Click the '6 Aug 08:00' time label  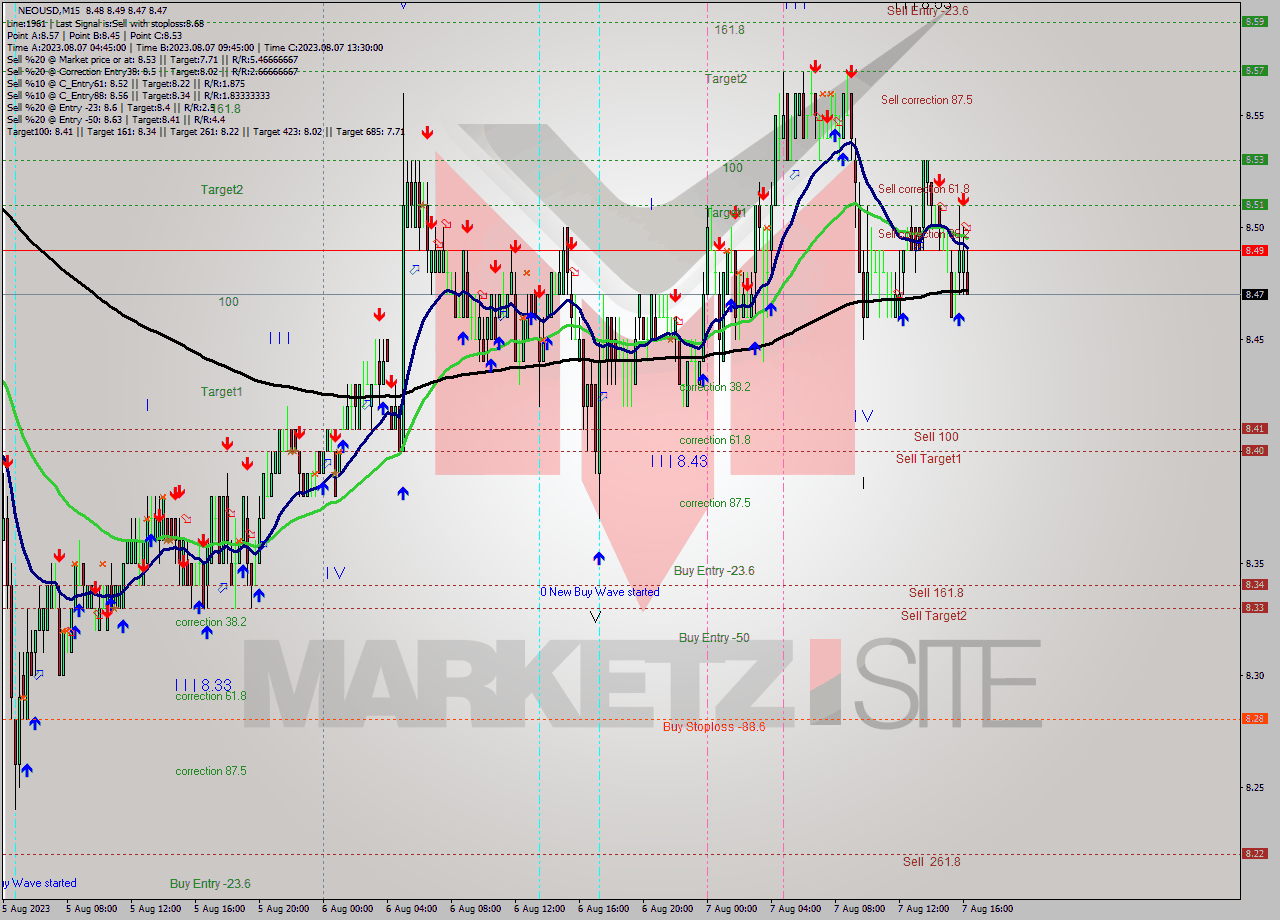tap(476, 909)
